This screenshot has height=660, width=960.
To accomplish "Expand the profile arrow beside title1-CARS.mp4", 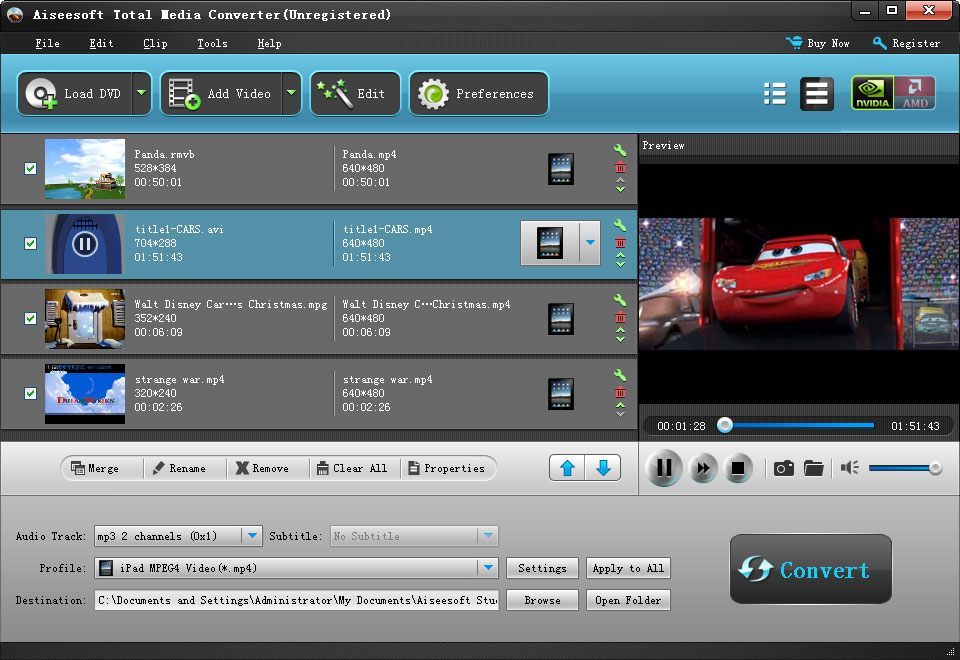I will tap(589, 243).
